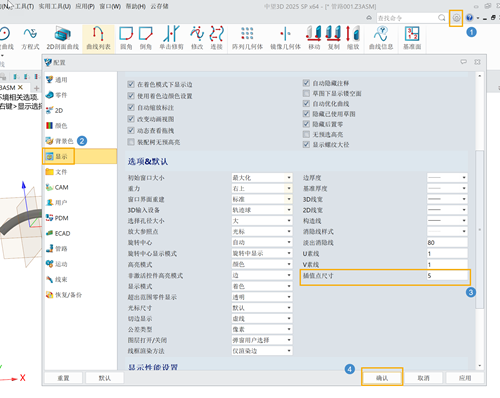Toggle 显示螺纹大径 checkbox

click(306, 145)
